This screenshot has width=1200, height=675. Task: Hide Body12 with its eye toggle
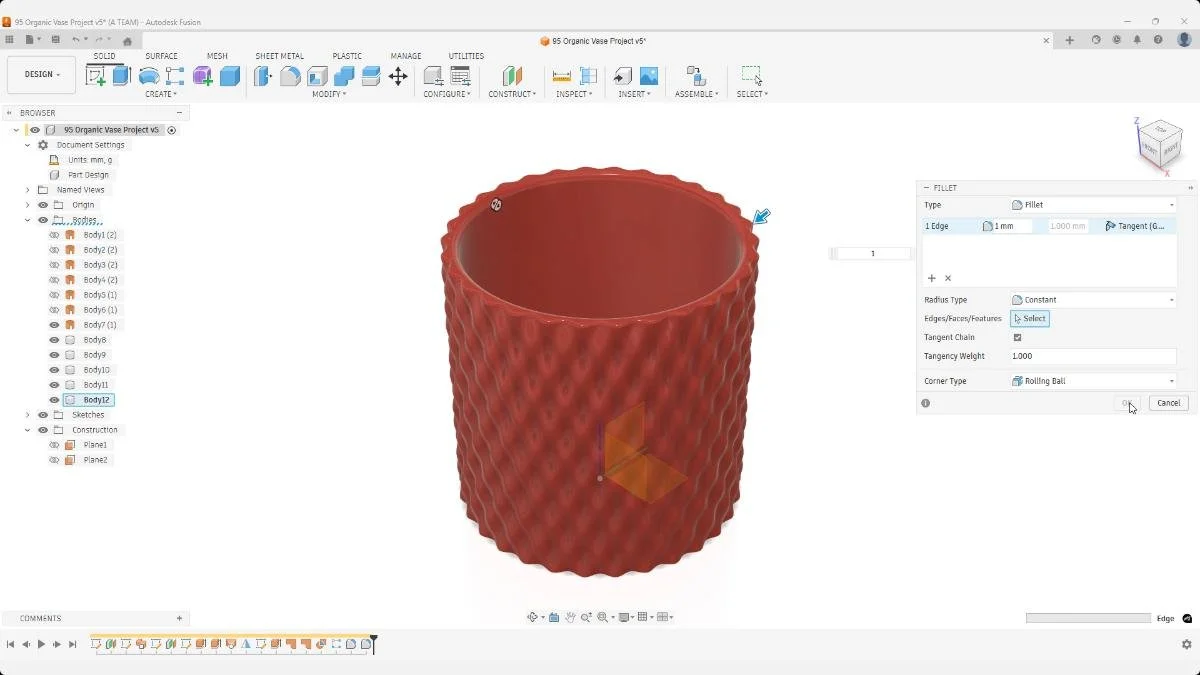54,399
